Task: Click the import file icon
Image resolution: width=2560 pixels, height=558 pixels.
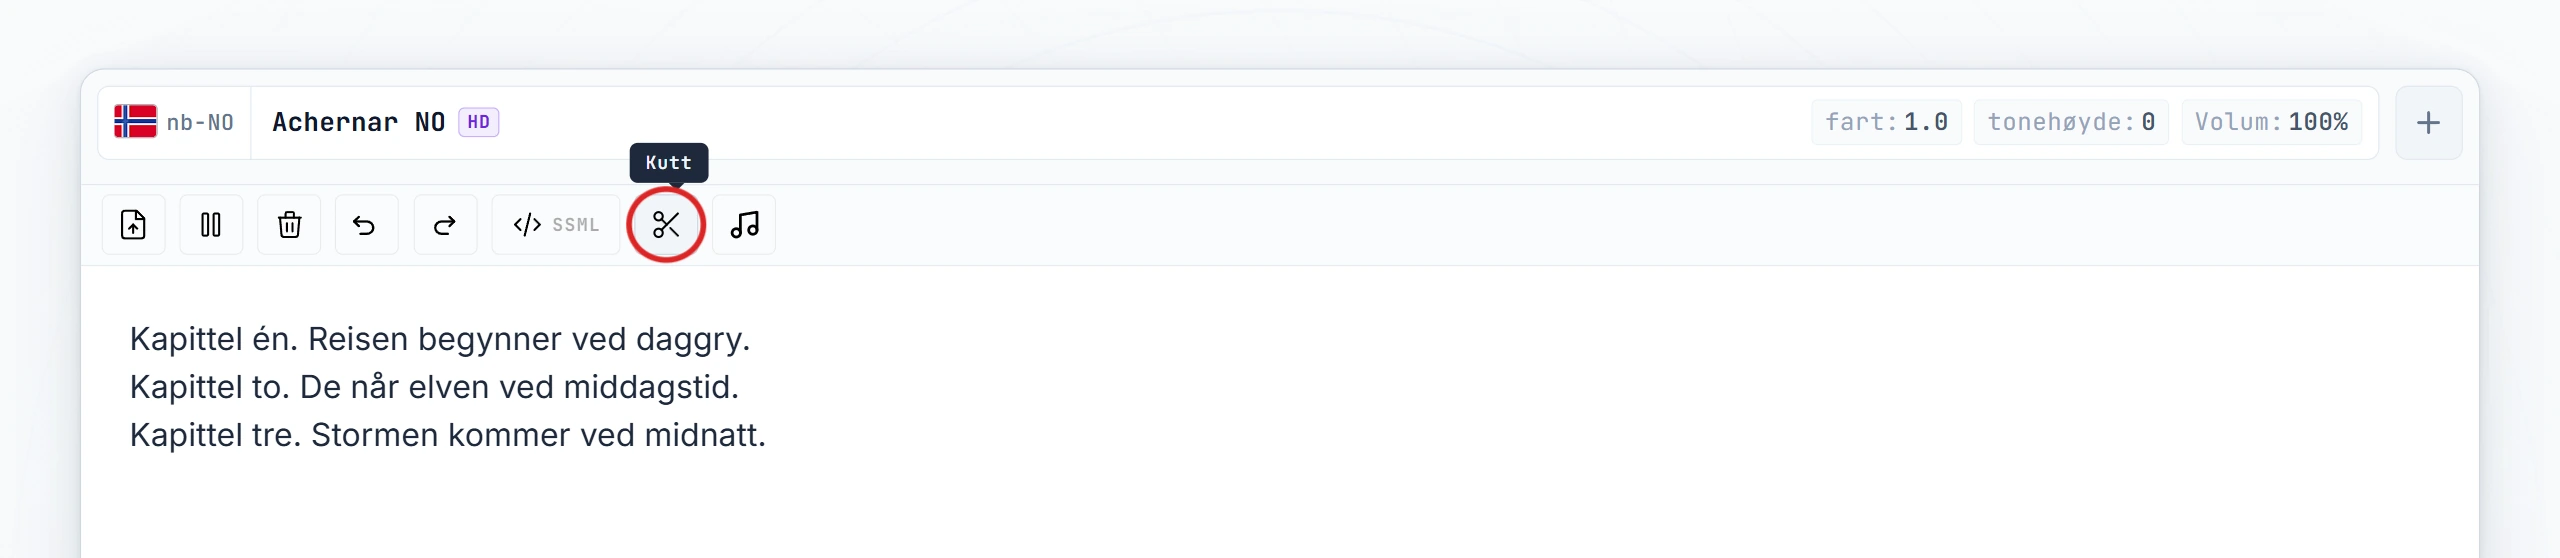Action: click(133, 225)
